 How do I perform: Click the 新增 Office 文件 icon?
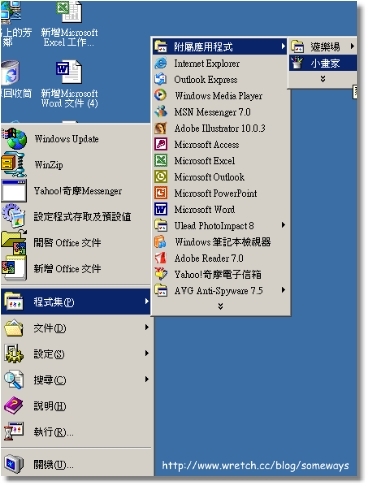[14, 268]
